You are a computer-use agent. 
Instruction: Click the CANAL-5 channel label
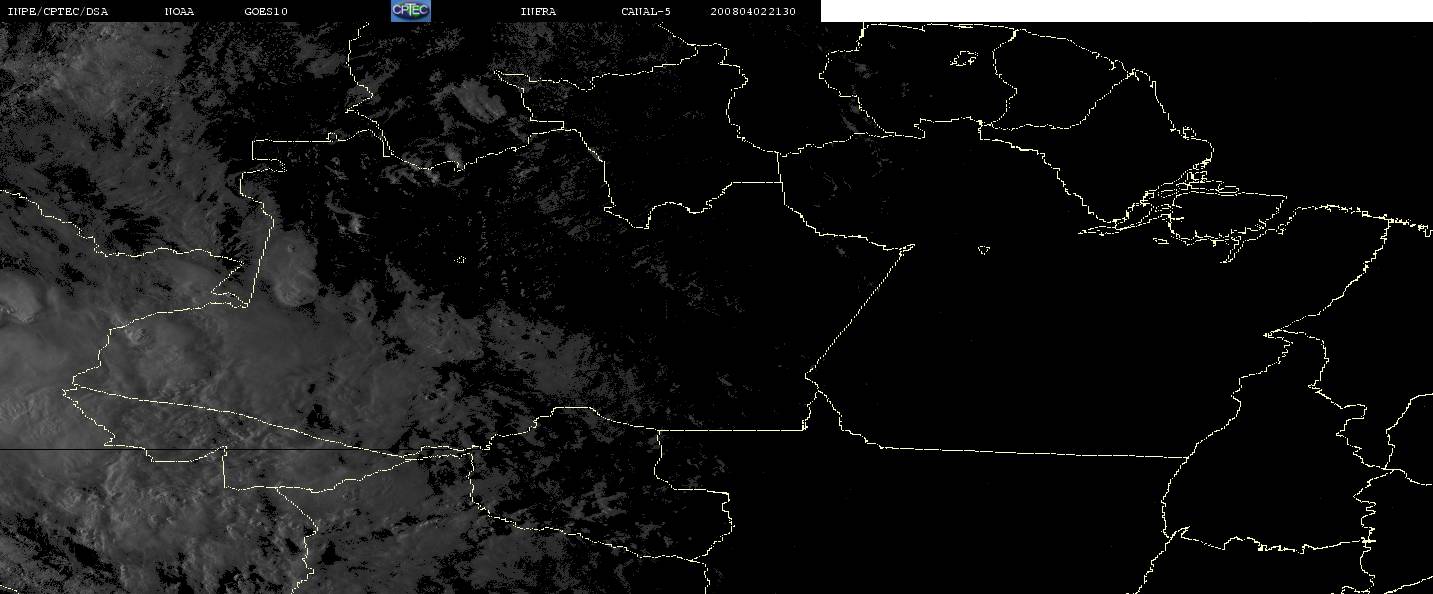(646, 11)
